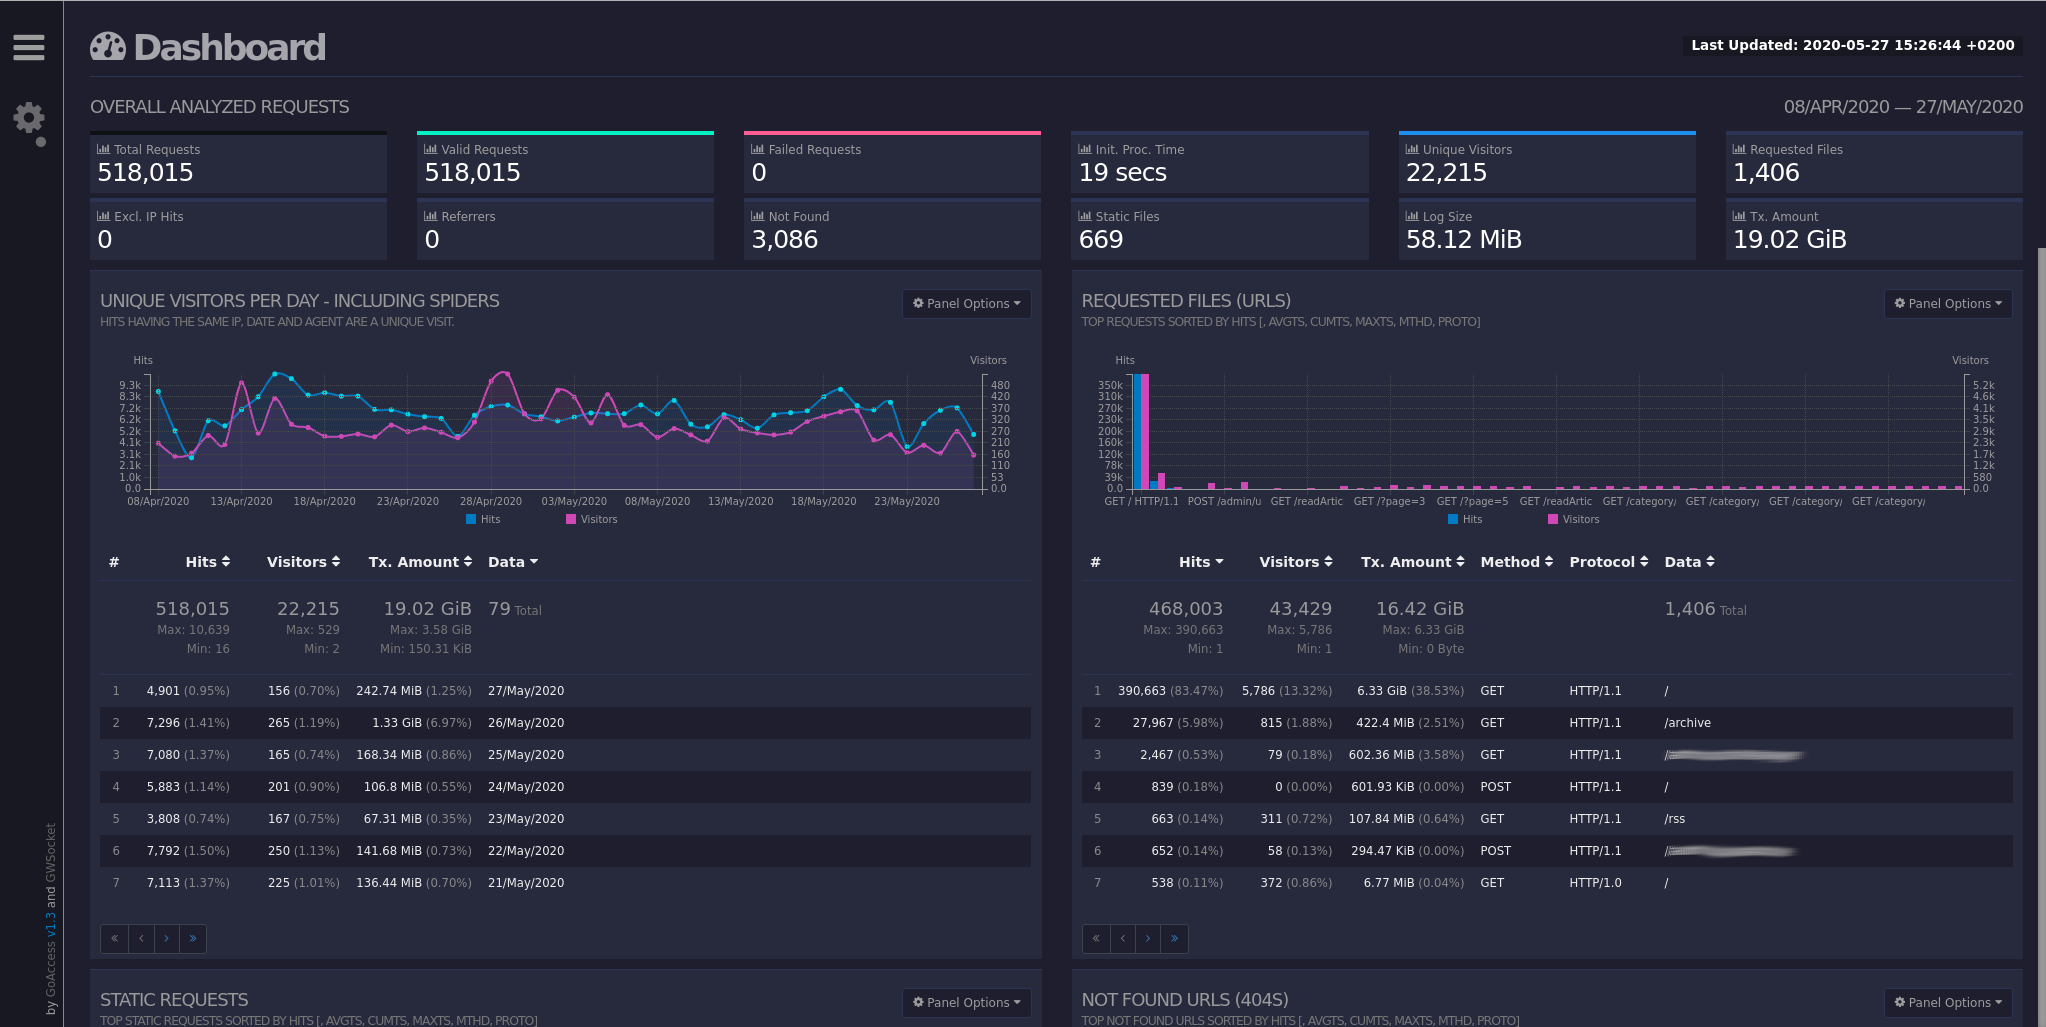
Task: Toggle Hits legend in unique visitors chart
Action: pyautogui.click(x=483, y=519)
